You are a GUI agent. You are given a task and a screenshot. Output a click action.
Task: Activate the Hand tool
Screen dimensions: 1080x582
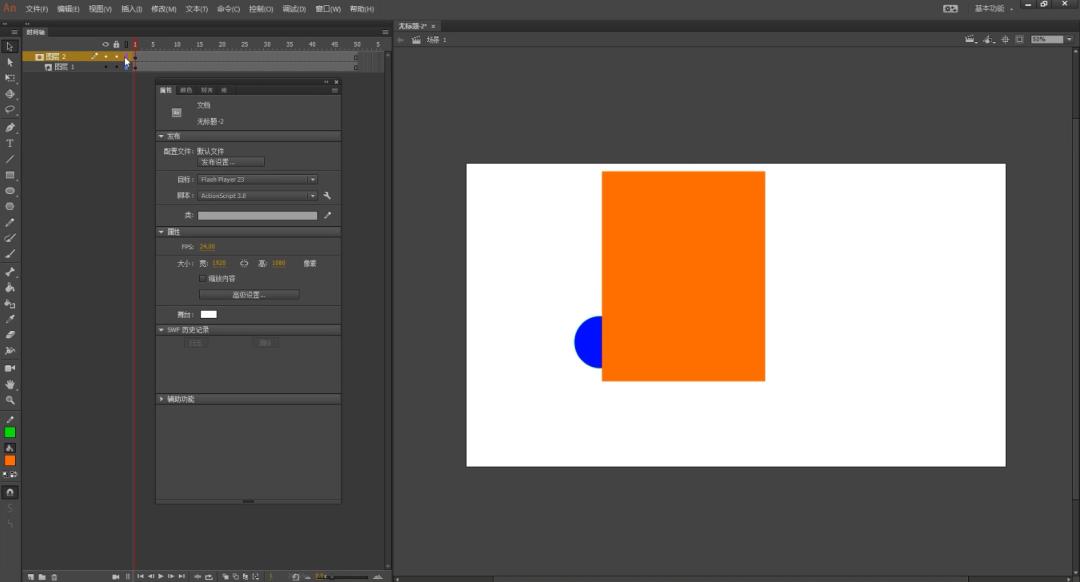10,384
